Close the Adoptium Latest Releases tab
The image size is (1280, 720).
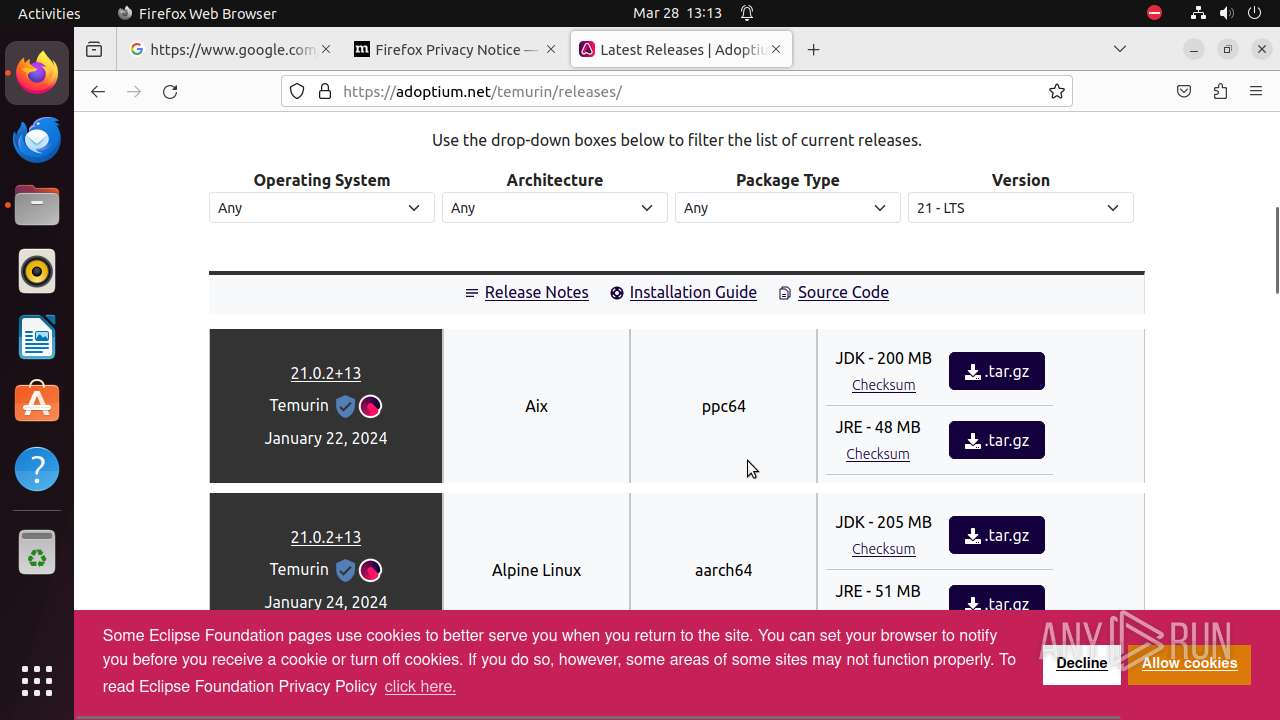coord(776,49)
